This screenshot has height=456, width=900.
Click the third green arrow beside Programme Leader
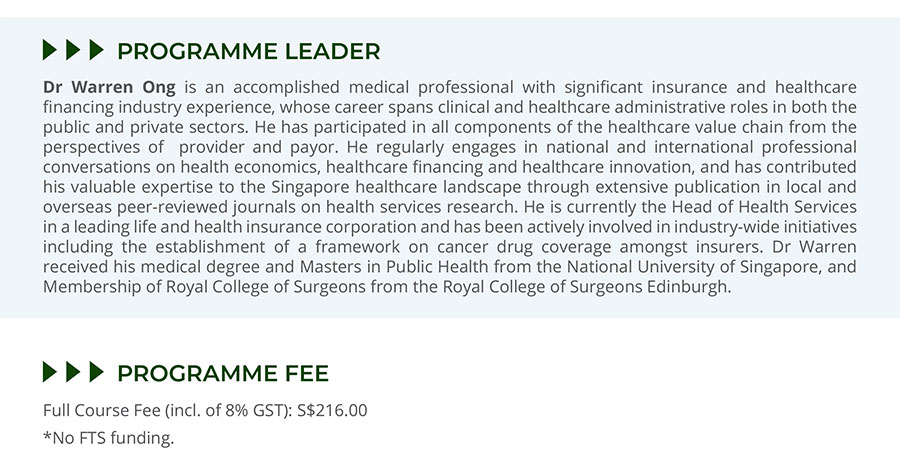(96, 51)
